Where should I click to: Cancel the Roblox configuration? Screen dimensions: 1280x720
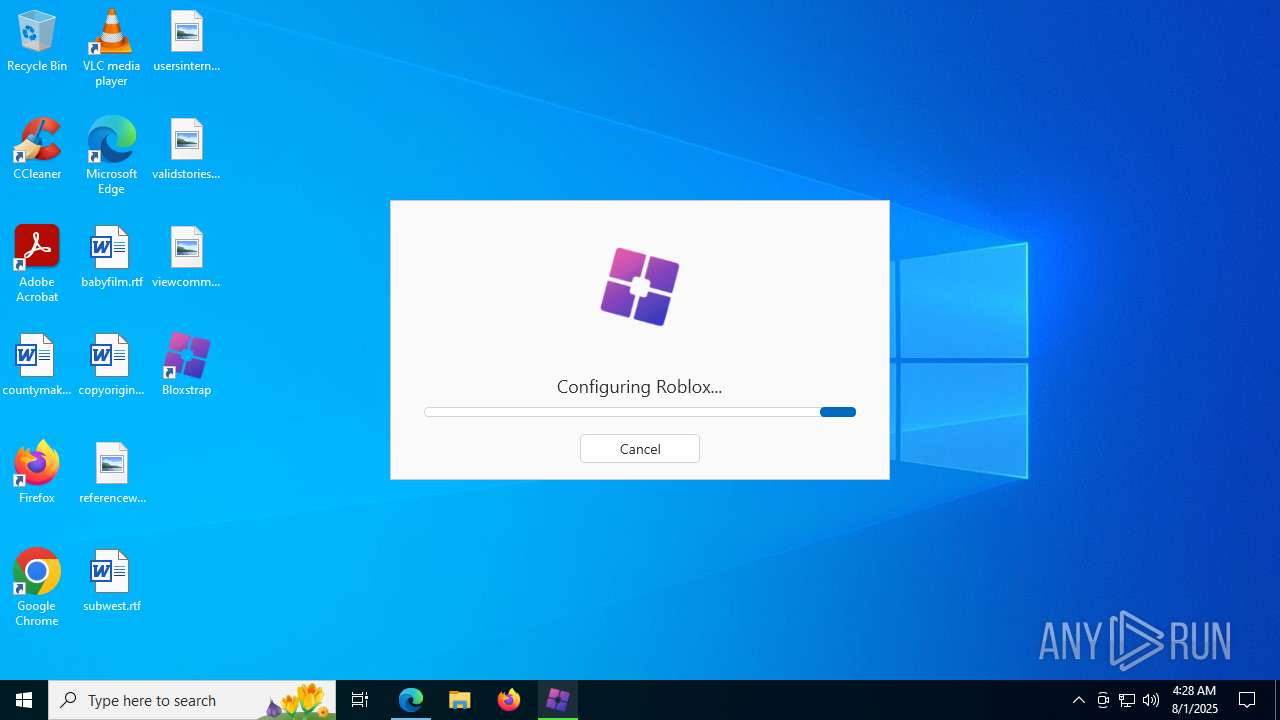coord(640,449)
